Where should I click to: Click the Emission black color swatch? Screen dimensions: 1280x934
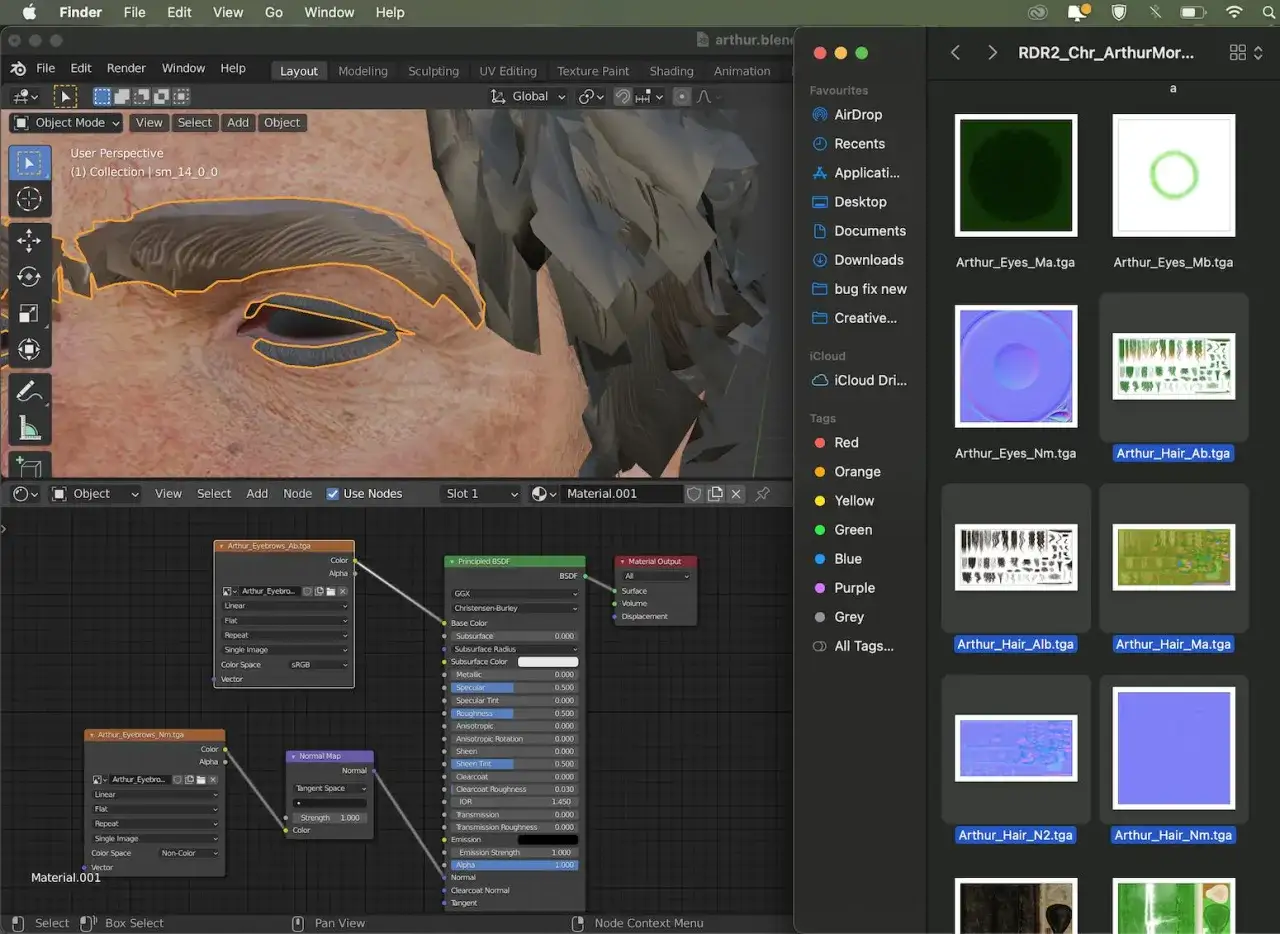(x=548, y=840)
